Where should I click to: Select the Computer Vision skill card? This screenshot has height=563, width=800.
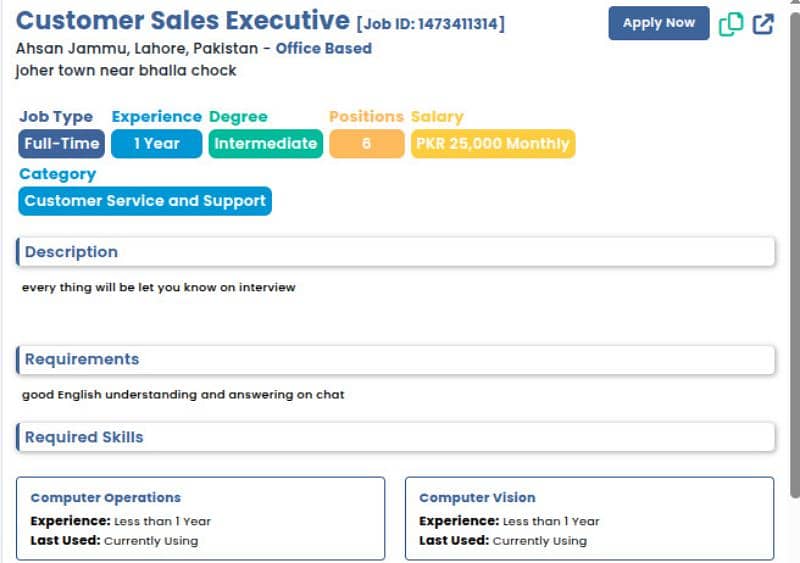click(x=589, y=519)
